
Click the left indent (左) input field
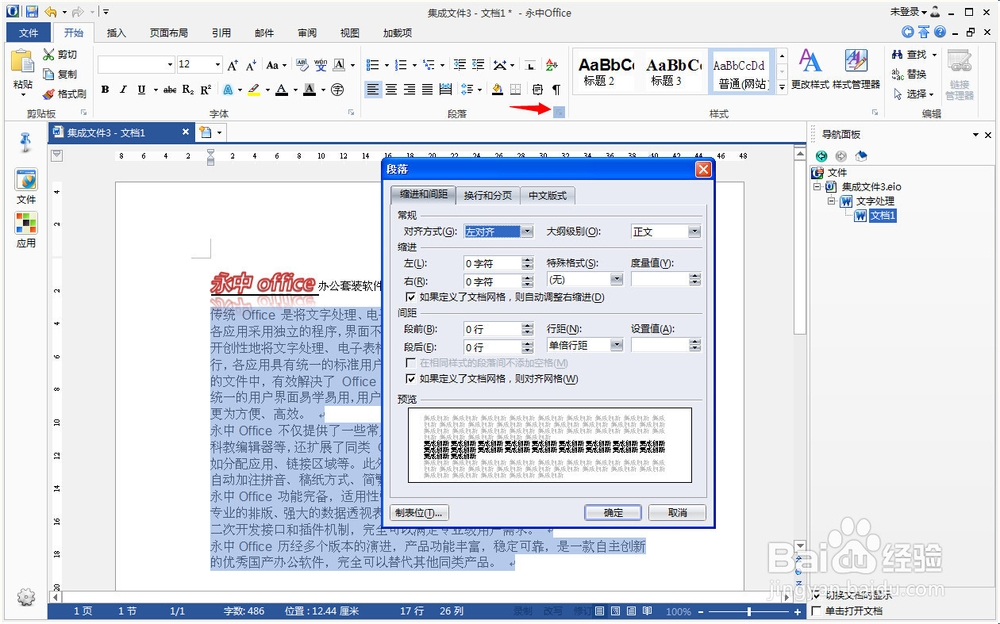click(x=493, y=264)
